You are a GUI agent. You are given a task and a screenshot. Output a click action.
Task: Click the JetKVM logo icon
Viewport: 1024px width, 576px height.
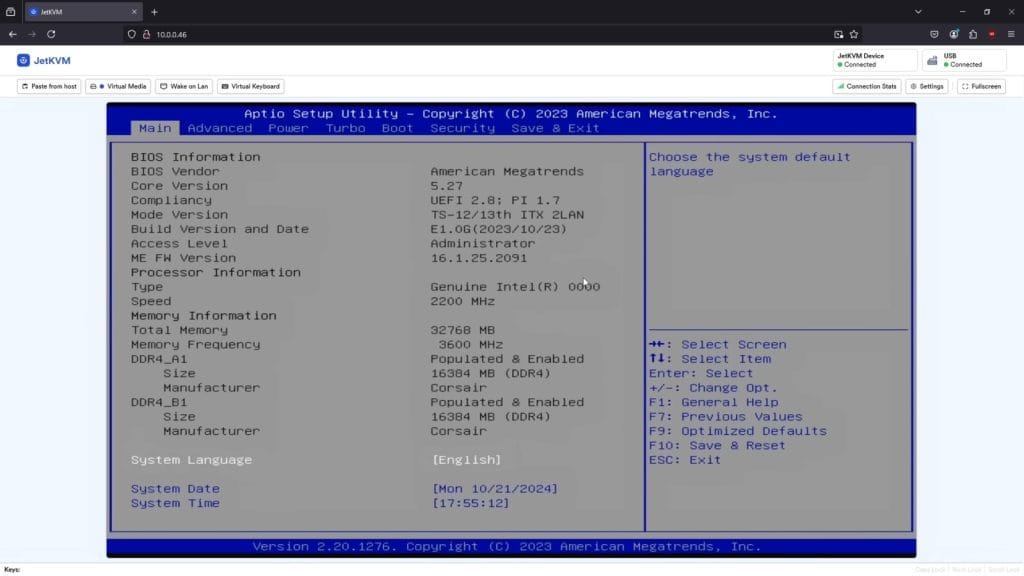point(24,60)
